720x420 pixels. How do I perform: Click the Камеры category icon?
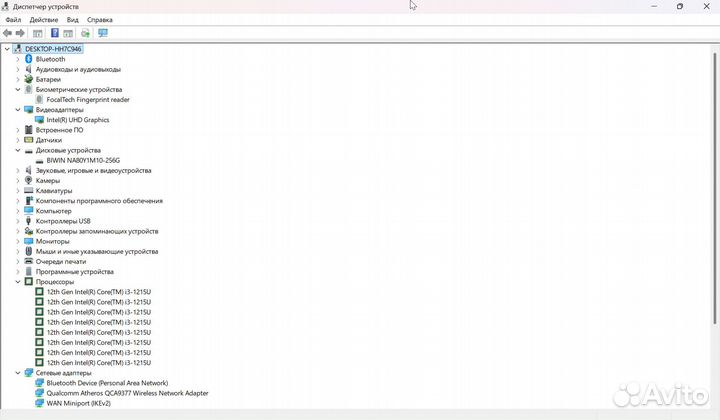[28, 180]
